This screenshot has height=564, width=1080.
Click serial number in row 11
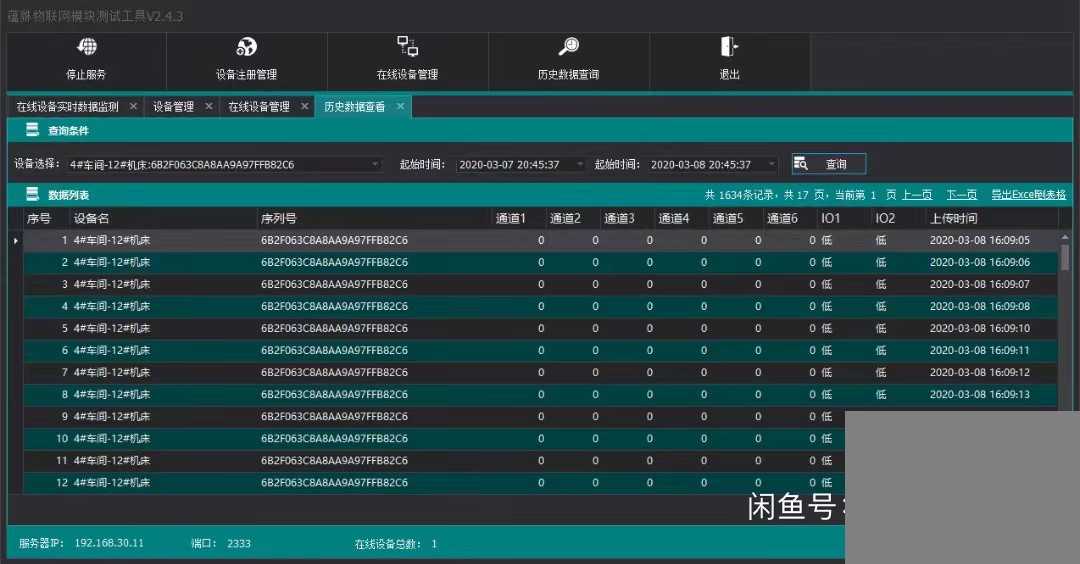[334, 461]
